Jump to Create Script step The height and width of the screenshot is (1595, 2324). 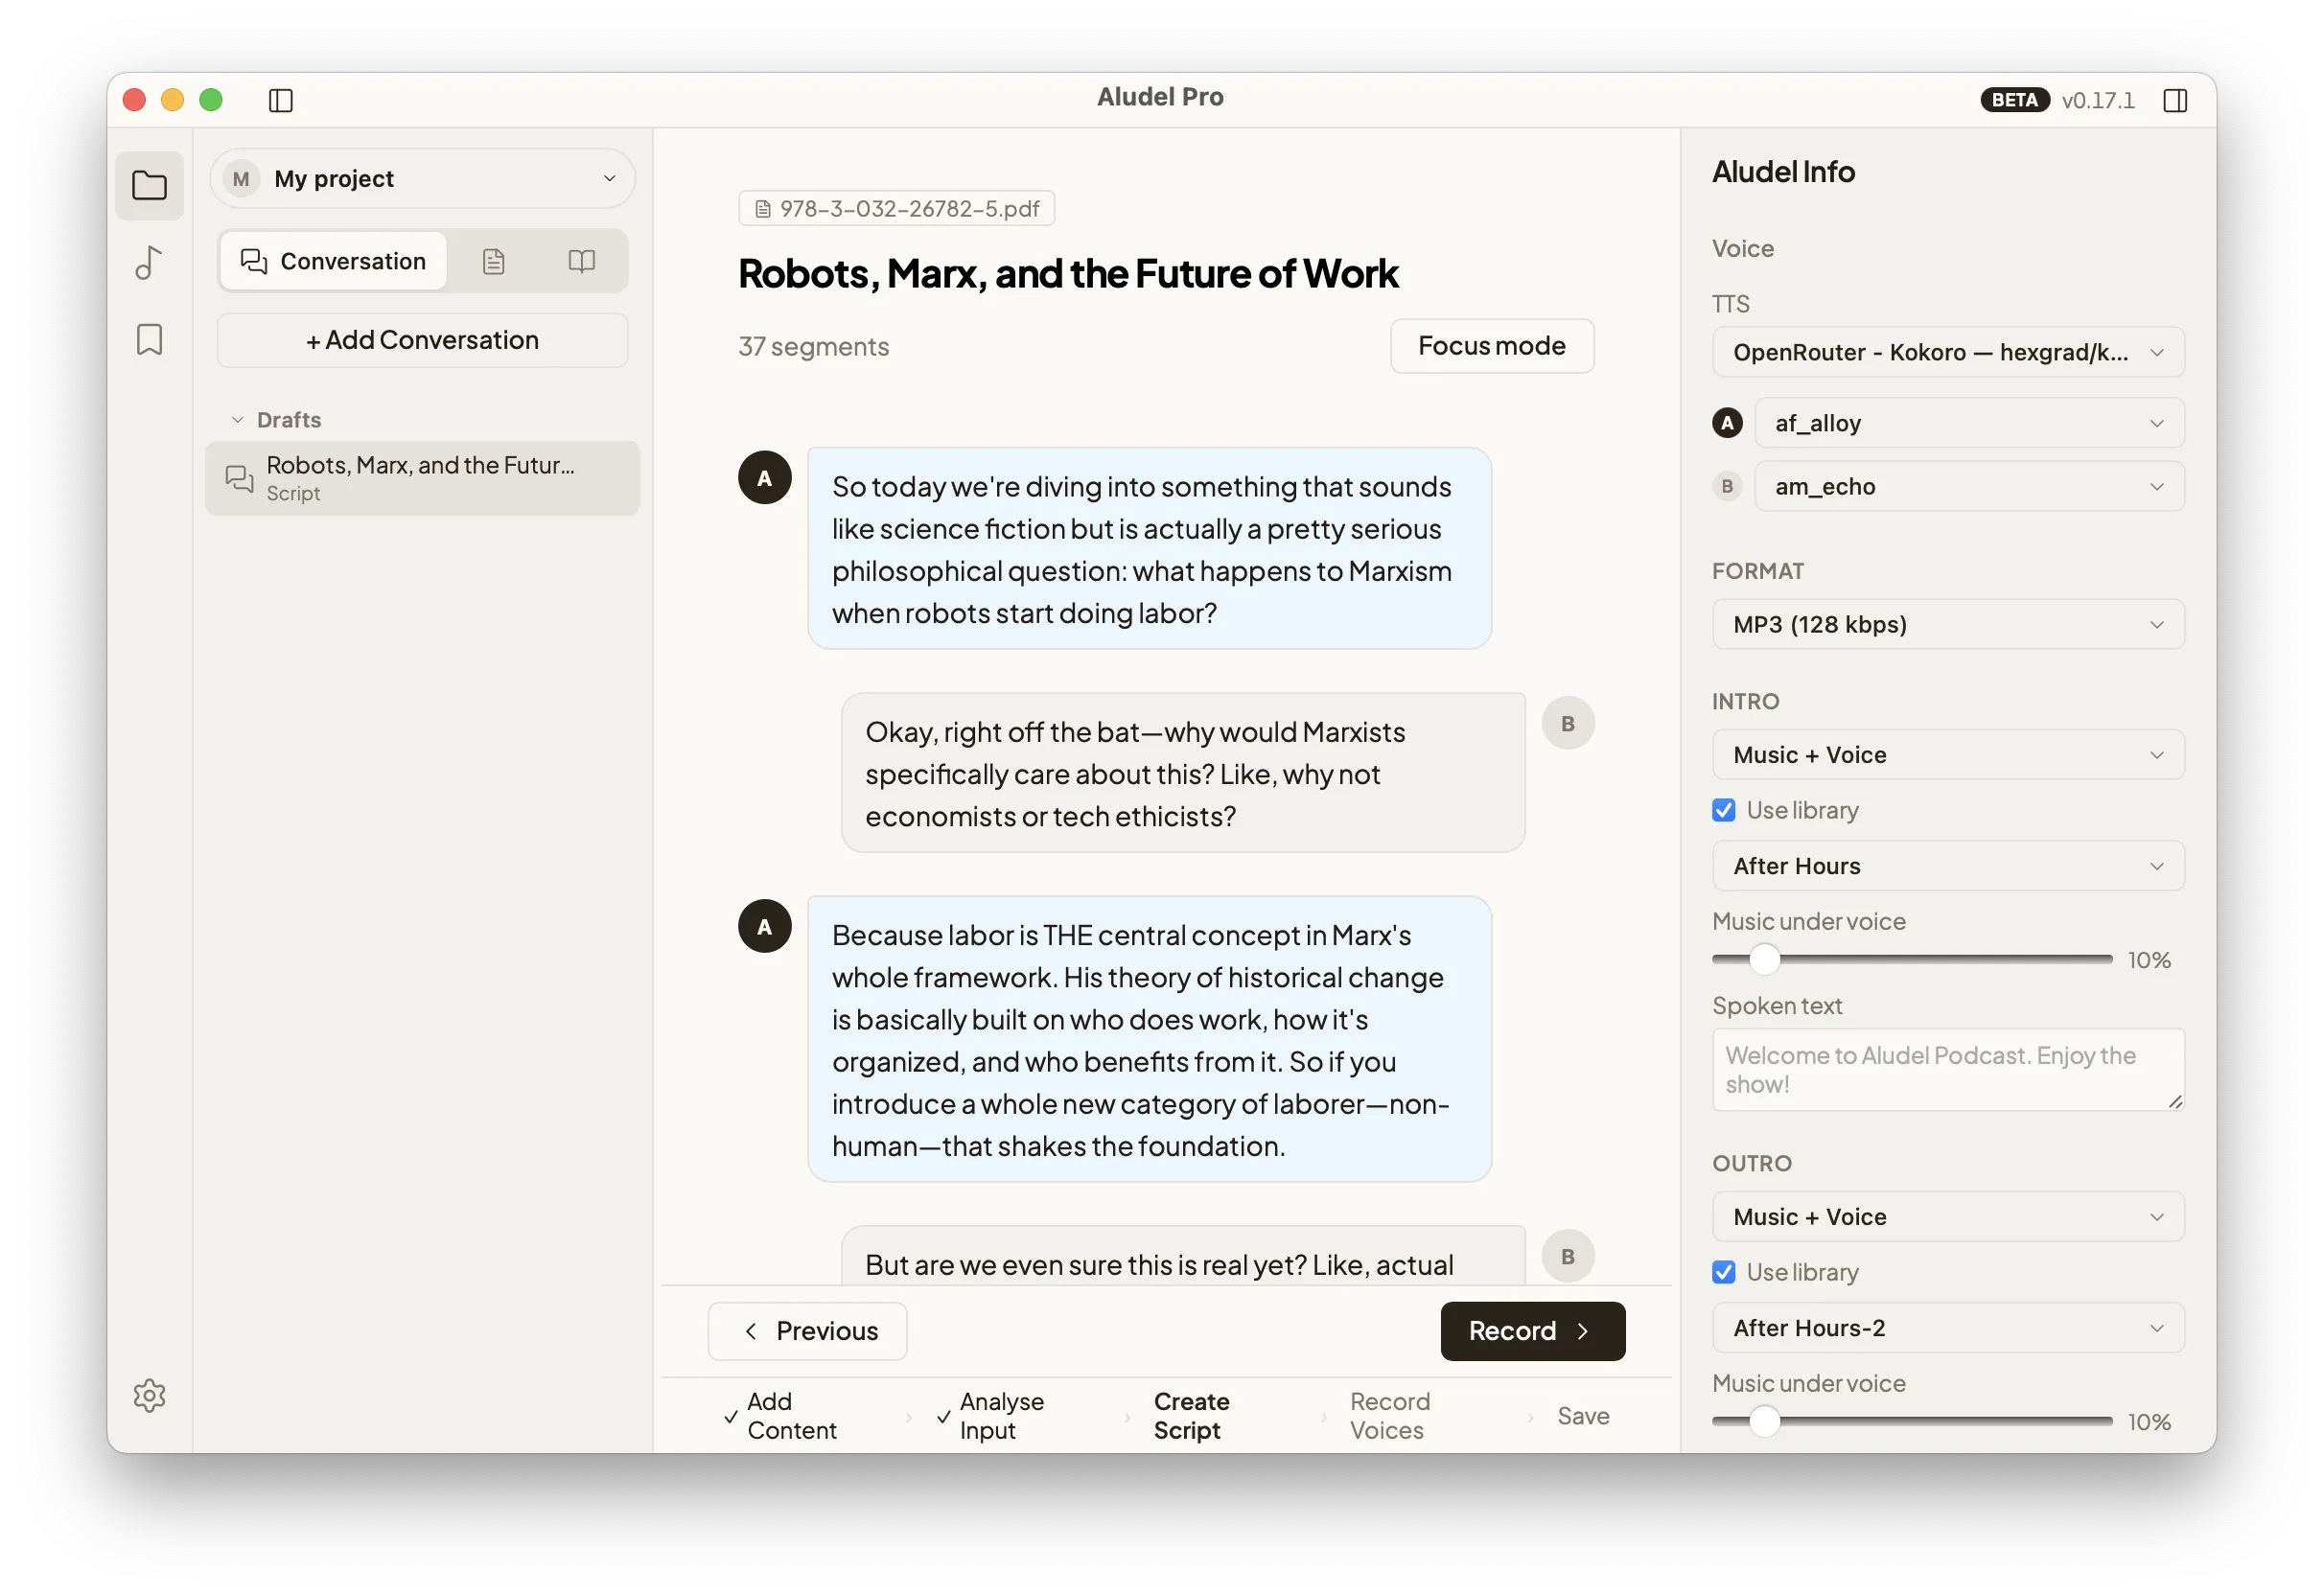[1191, 1415]
